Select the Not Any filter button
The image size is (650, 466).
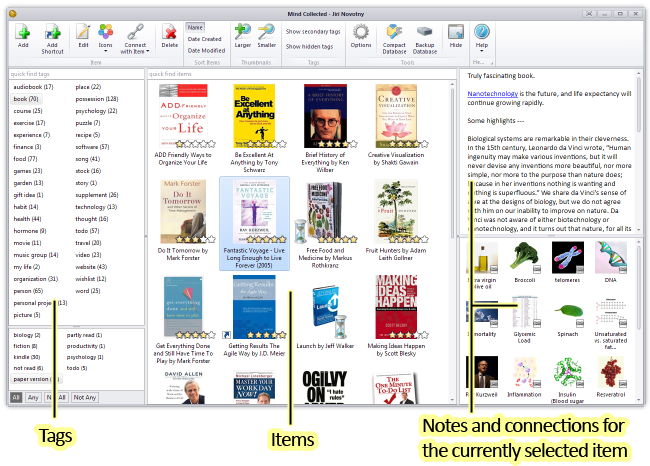tap(85, 397)
